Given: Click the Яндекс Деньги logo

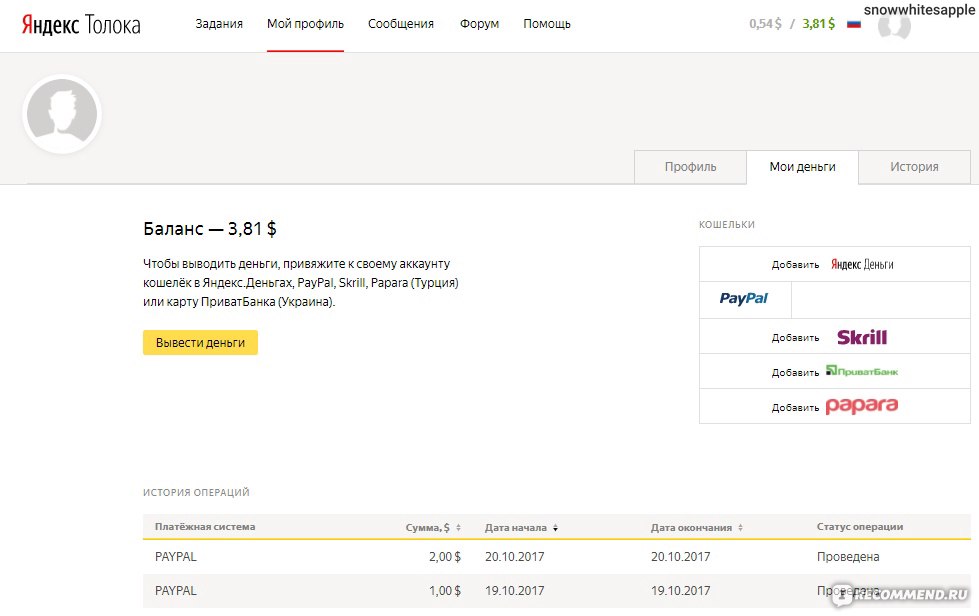Looking at the screenshot, I should tap(862, 265).
